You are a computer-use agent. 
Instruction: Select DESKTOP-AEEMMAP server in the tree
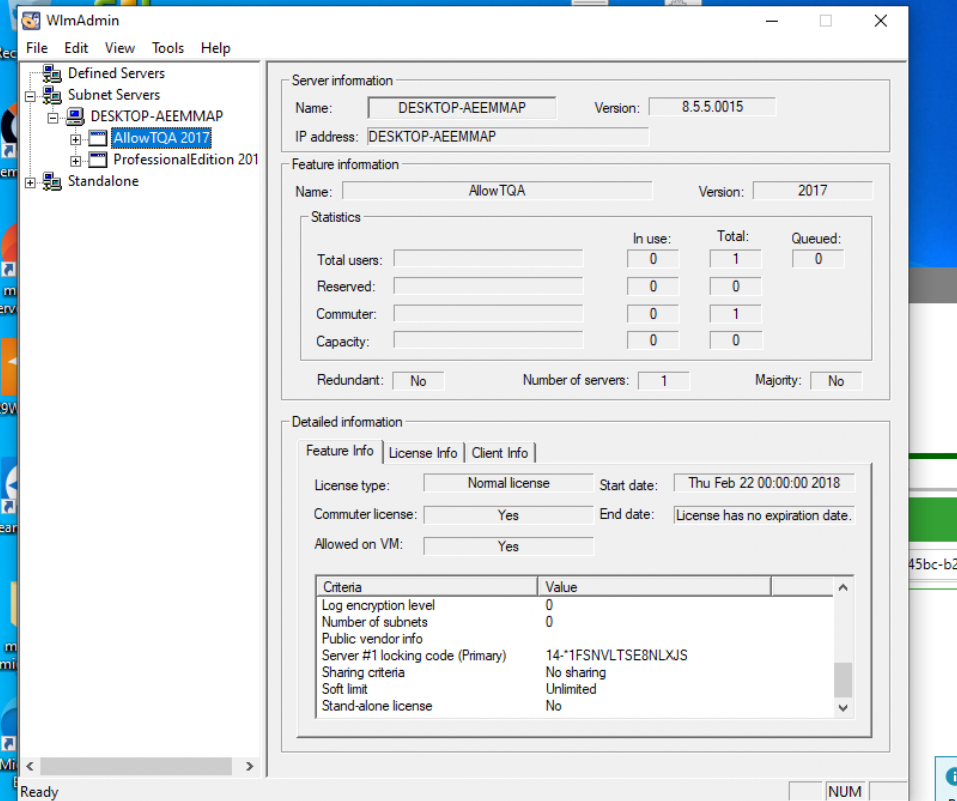point(157,116)
